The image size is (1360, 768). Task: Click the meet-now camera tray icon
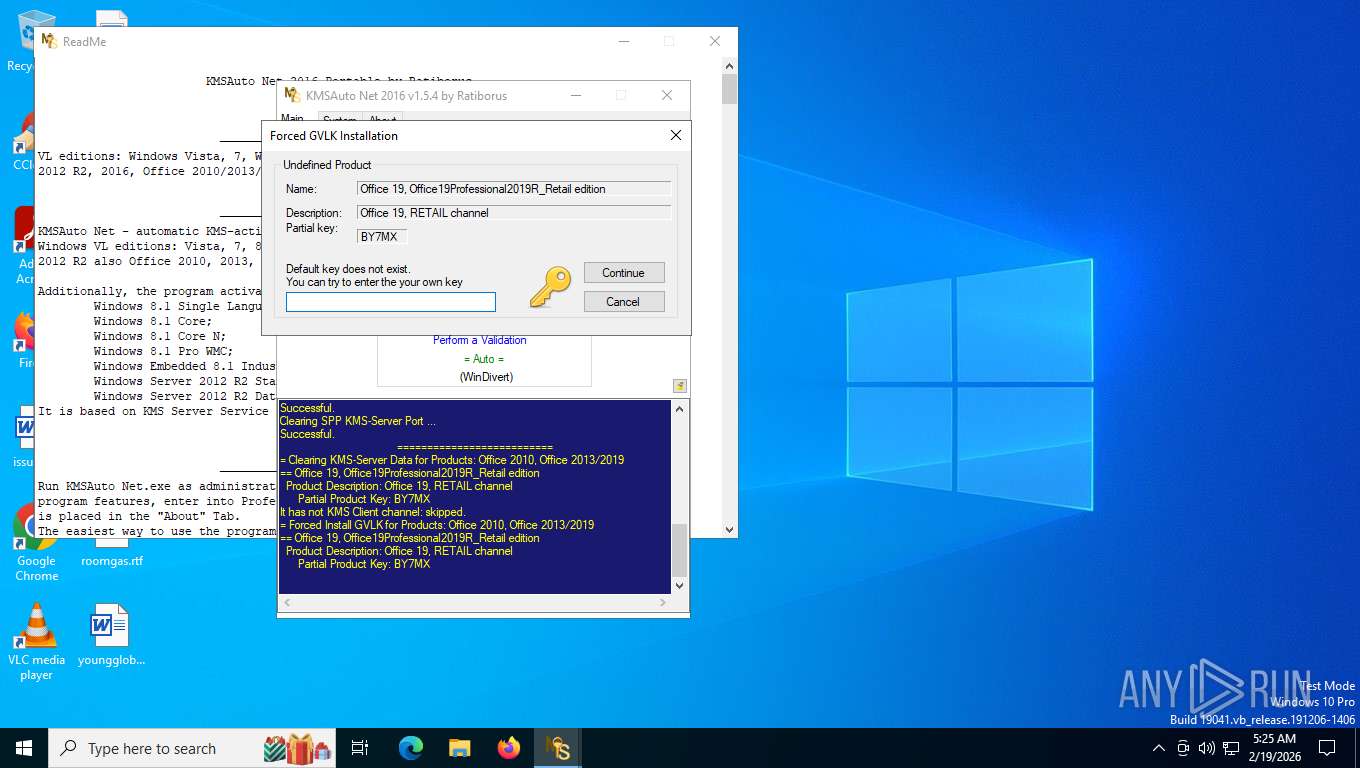[x=1183, y=748]
